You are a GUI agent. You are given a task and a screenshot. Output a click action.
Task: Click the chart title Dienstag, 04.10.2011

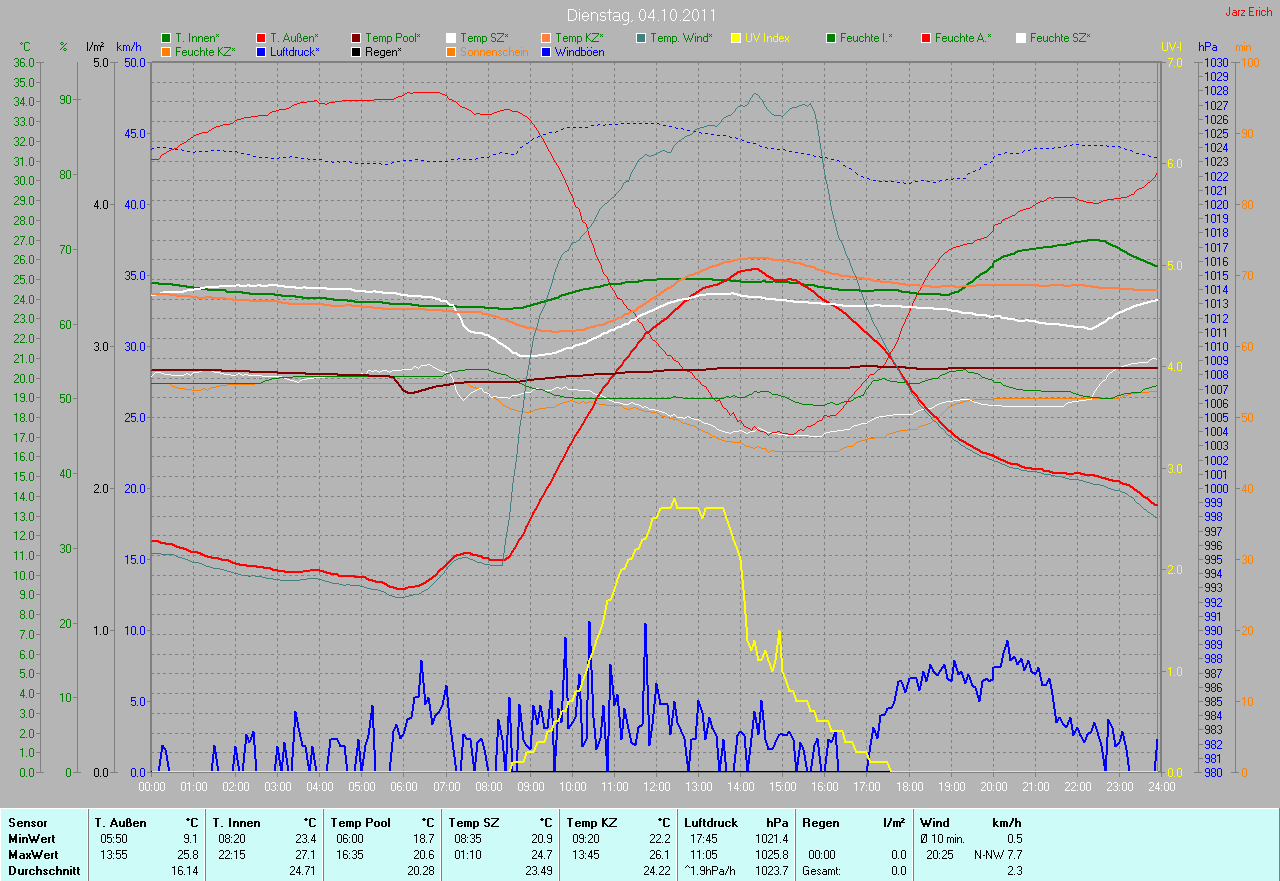(x=639, y=15)
